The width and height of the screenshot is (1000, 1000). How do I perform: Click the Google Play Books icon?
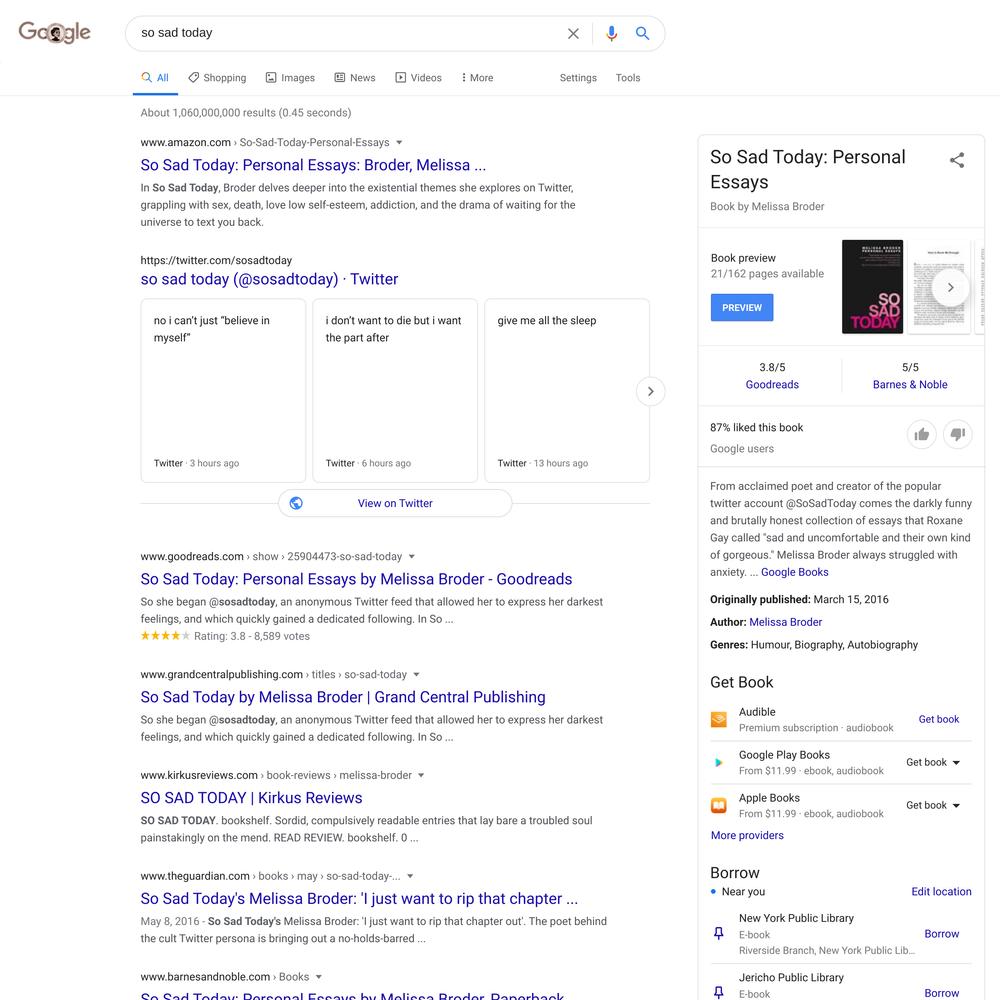(x=719, y=762)
